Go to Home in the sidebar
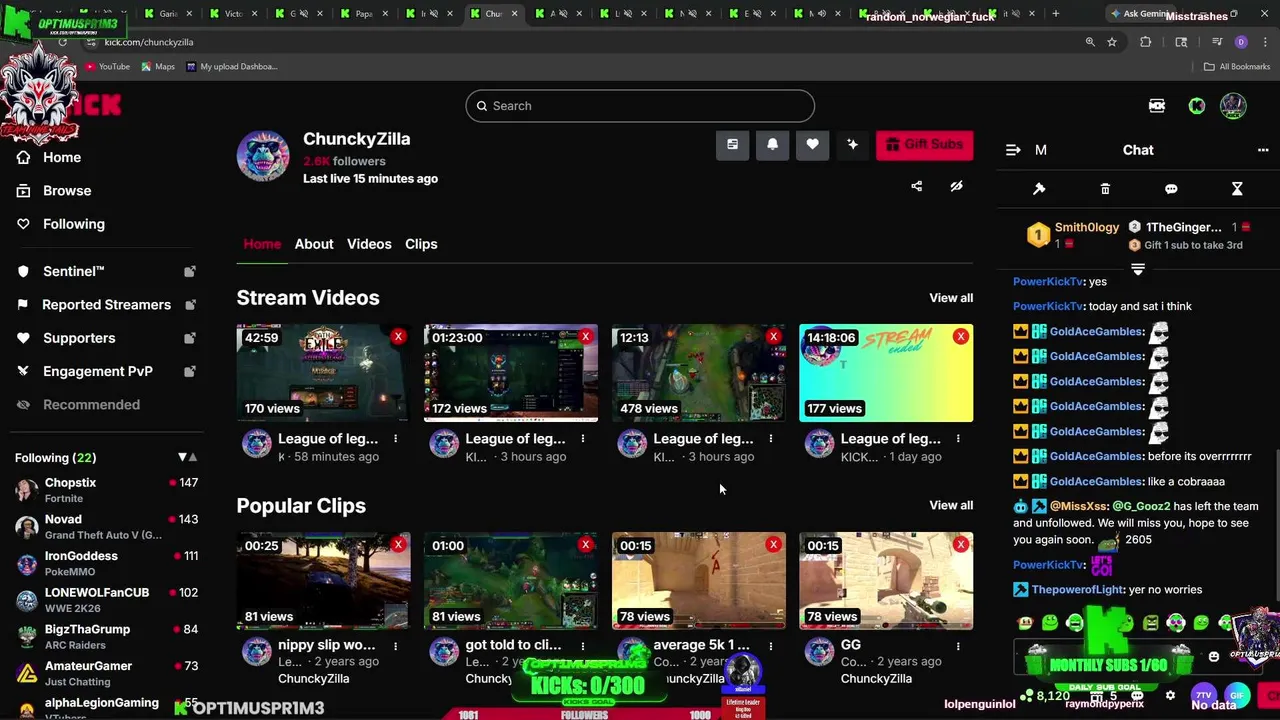 point(62,157)
